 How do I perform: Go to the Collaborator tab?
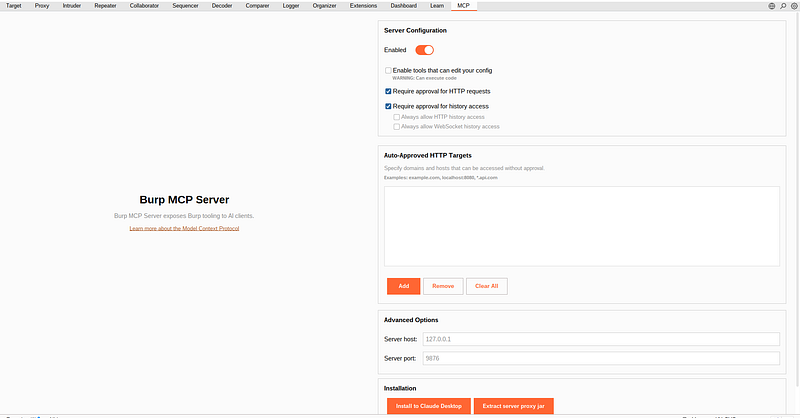(144, 6)
